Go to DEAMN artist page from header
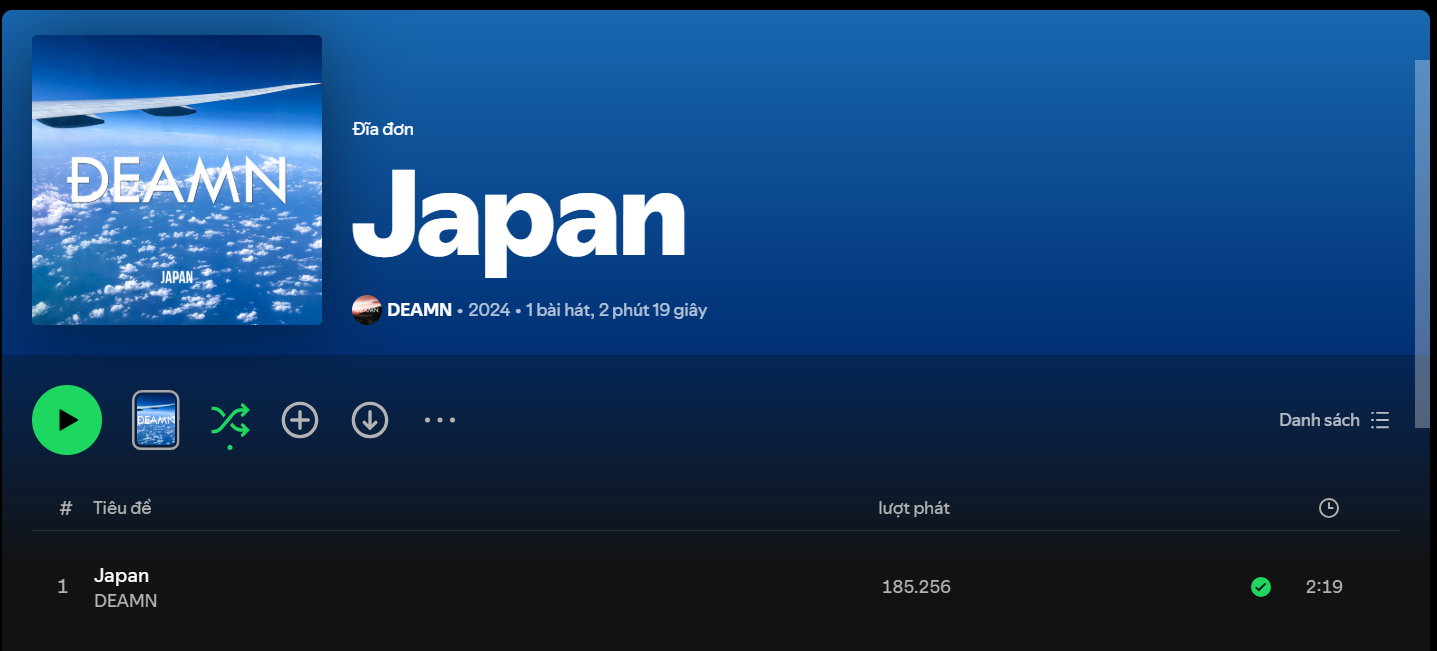1437x651 pixels. click(x=419, y=310)
